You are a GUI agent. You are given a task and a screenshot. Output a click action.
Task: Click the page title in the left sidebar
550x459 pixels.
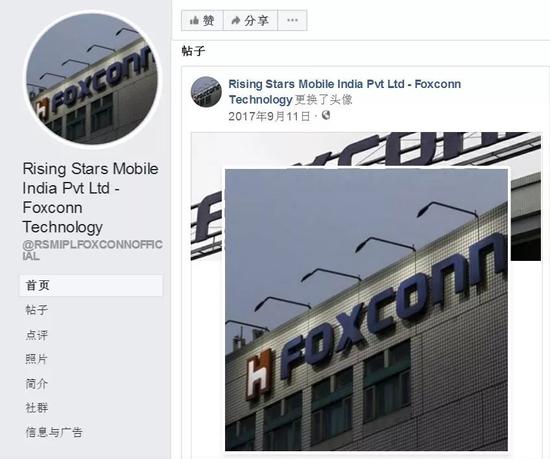pos(90,198)
